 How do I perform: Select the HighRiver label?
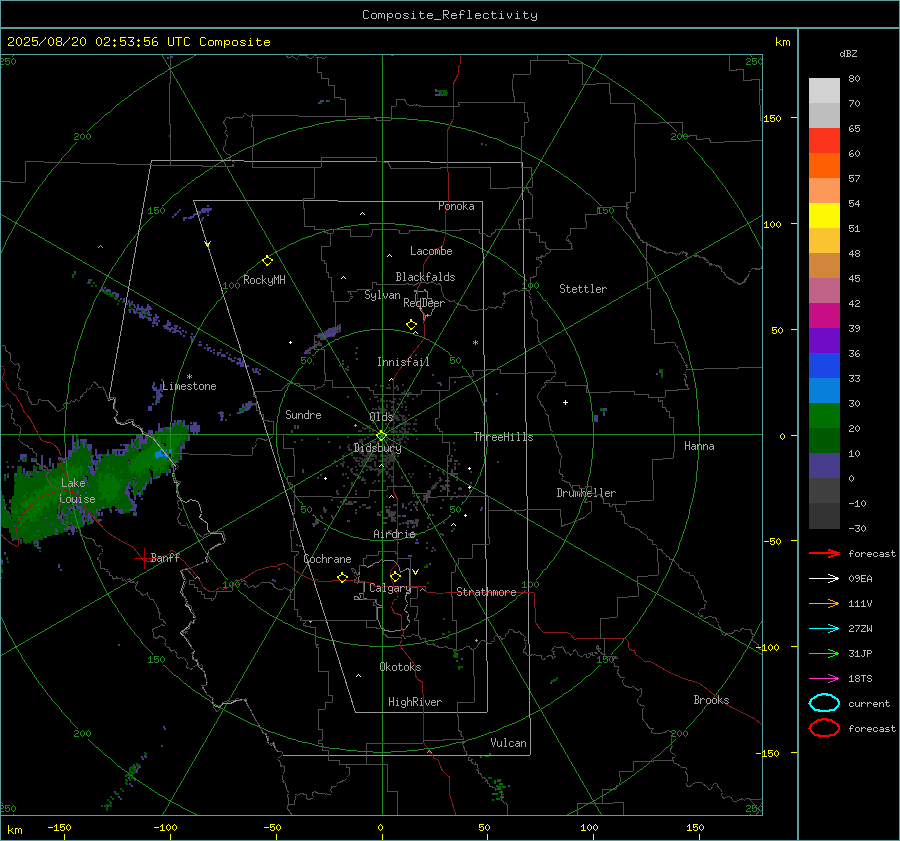pos(415,702)
